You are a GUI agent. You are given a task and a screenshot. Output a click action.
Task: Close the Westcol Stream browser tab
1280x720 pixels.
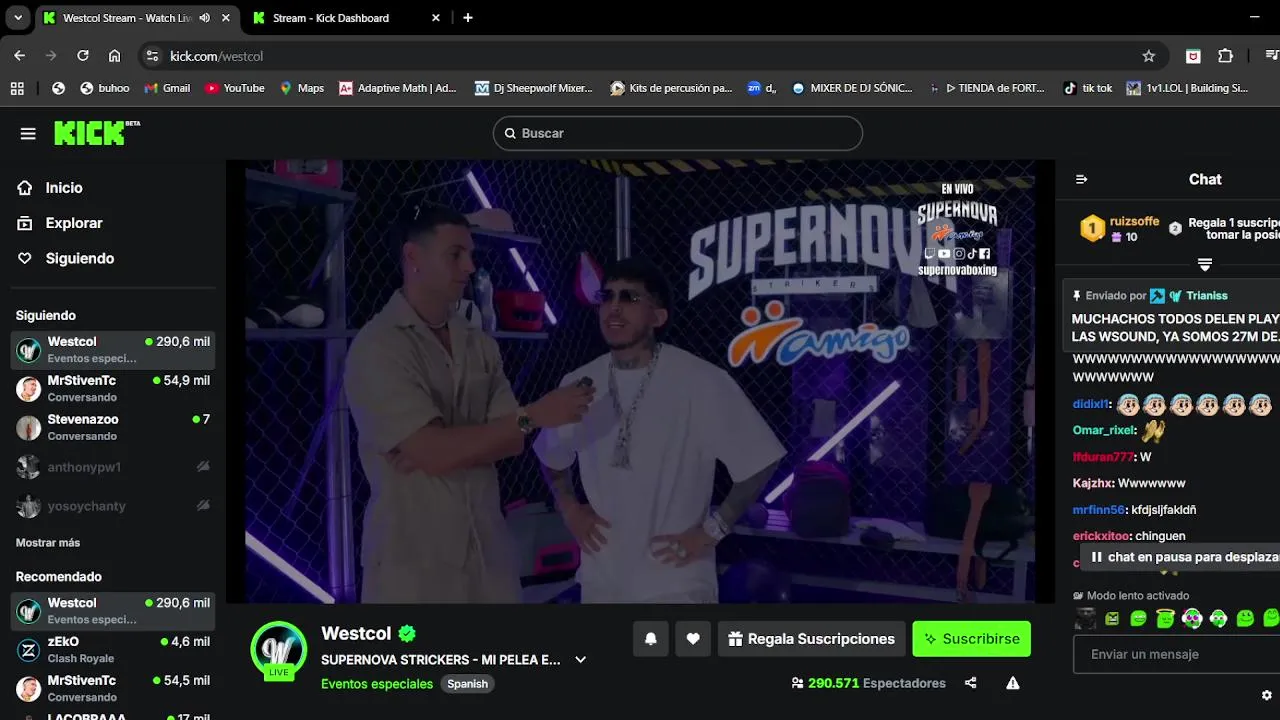click(x=226, y=18)
